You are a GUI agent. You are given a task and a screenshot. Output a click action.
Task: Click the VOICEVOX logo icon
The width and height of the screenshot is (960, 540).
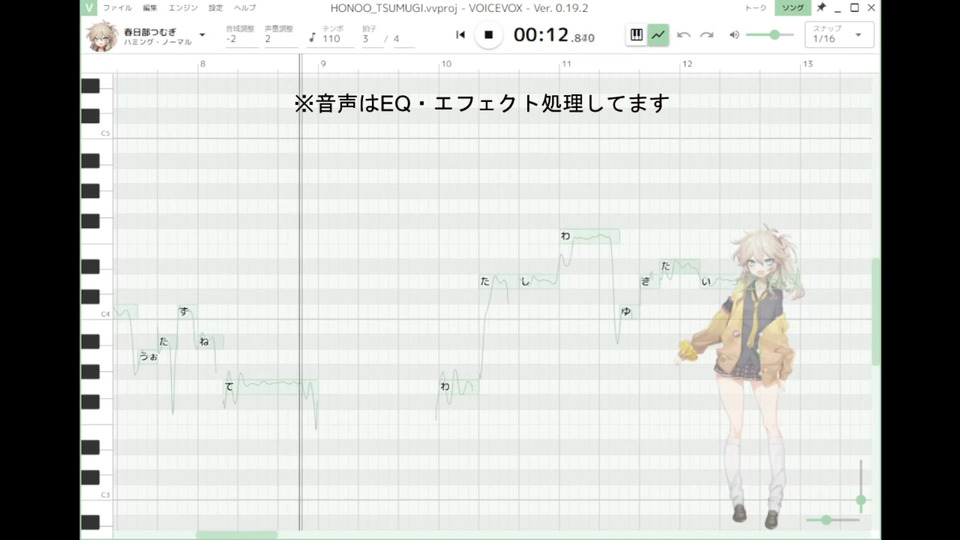pos(89,7)
